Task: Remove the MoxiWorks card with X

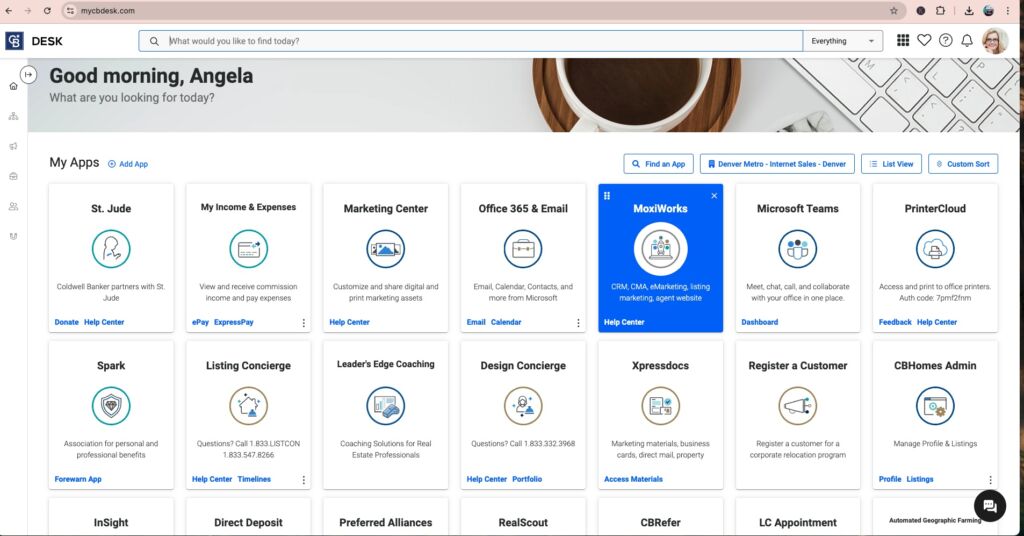Action: point(714,196)
